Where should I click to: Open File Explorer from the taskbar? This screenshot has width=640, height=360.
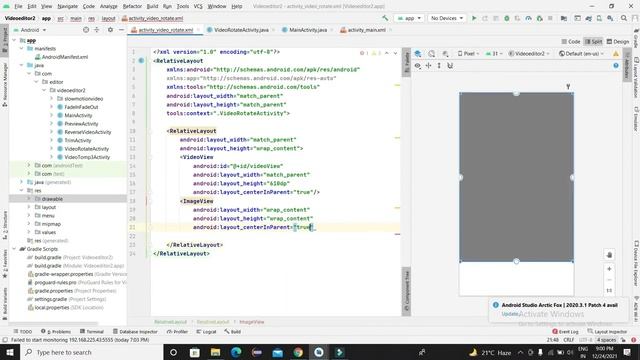[215, 352]
